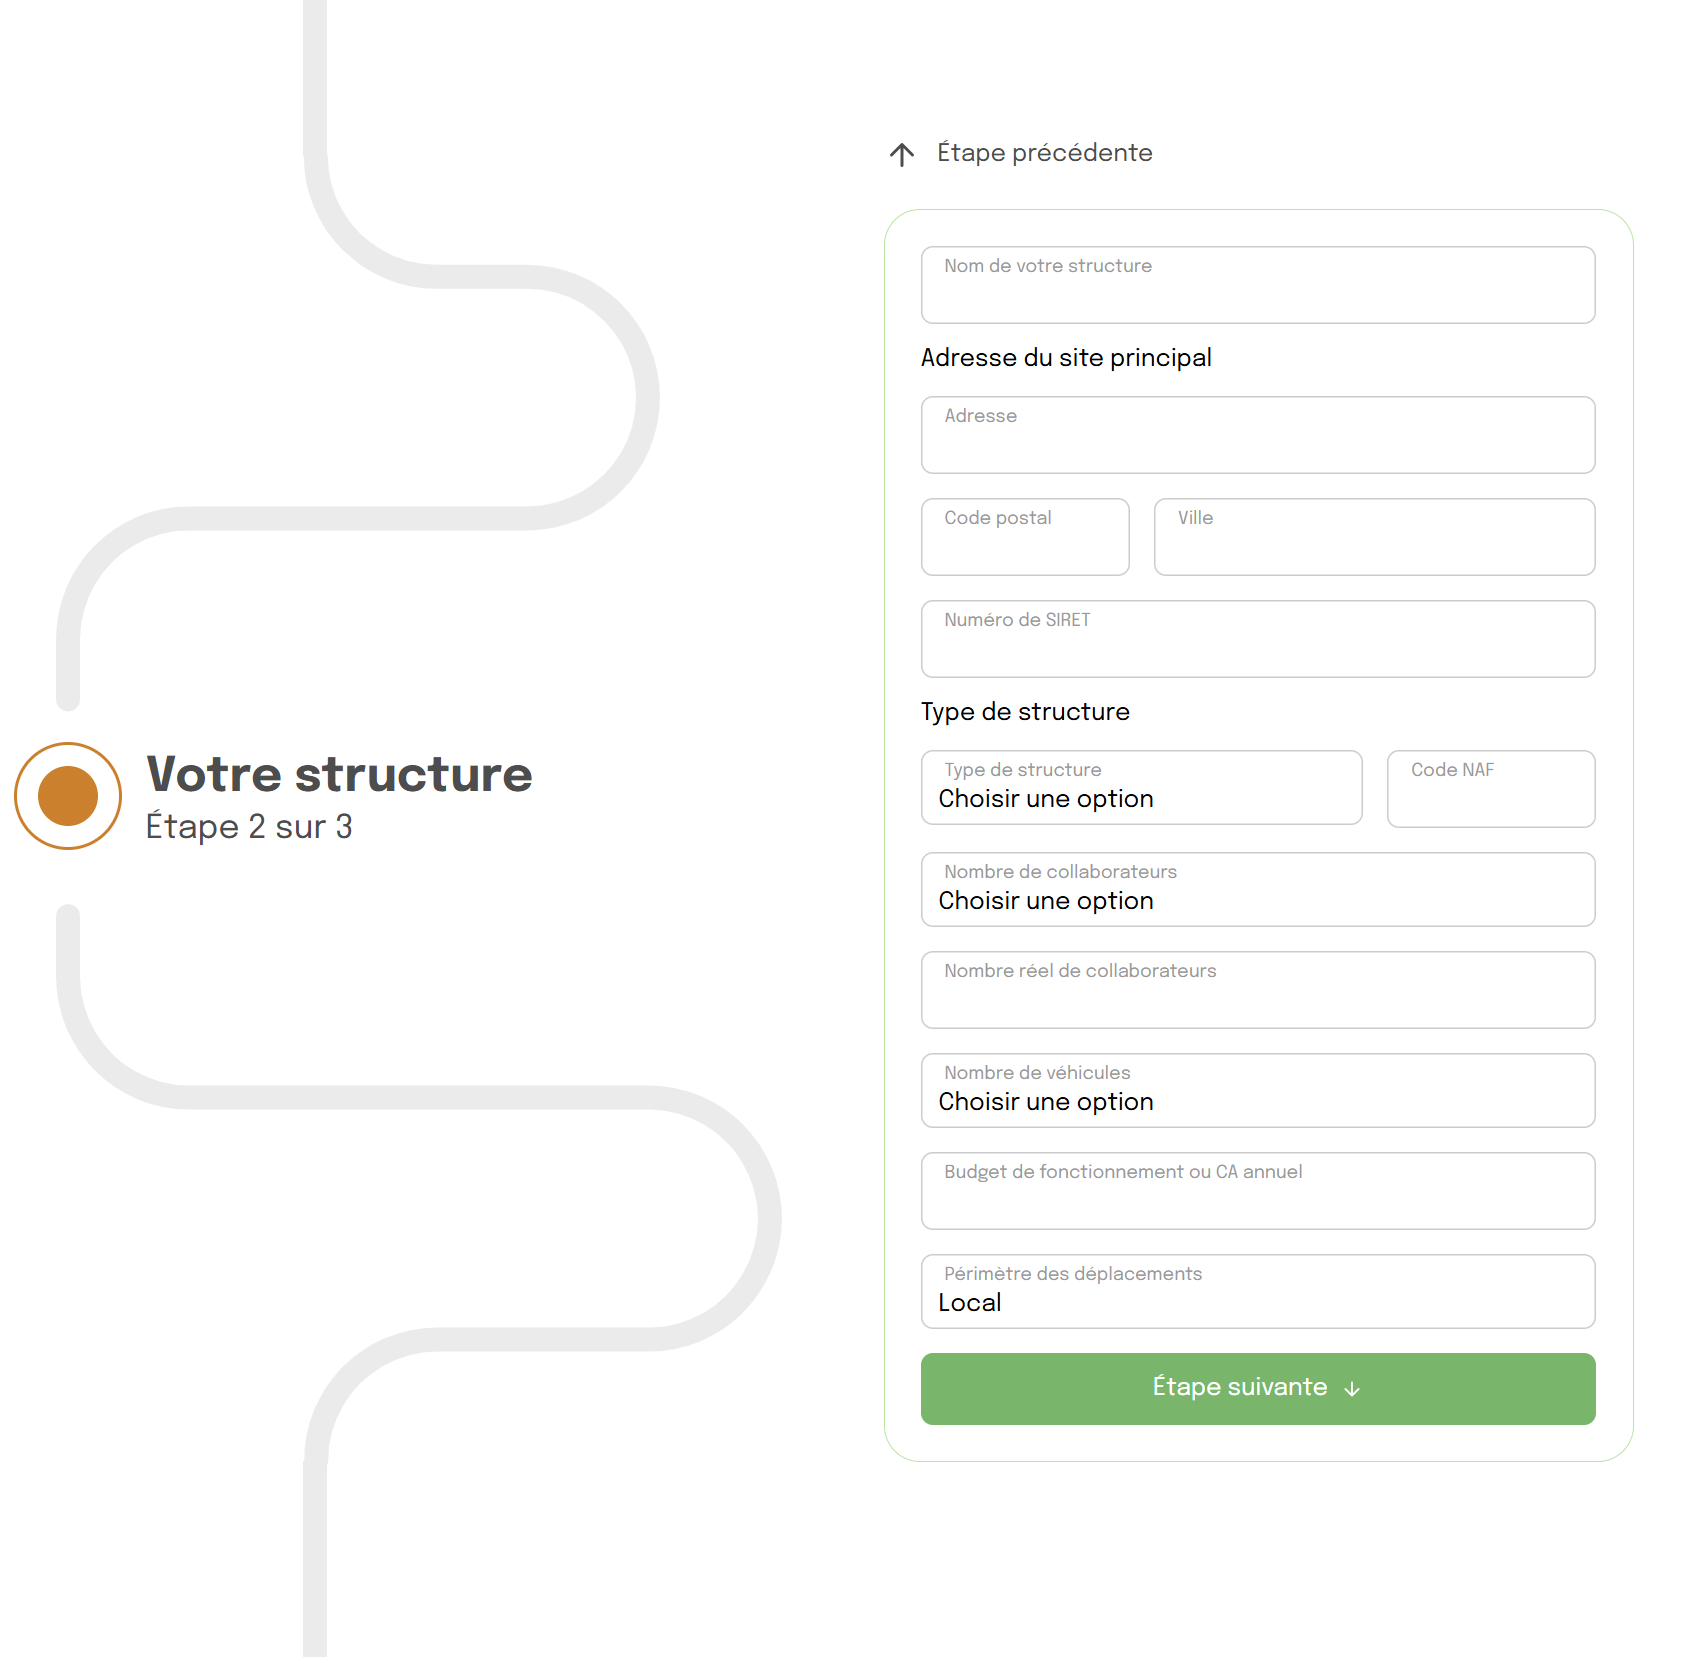Click the Adresse du site principal heading

click(x=1065, y=358)
